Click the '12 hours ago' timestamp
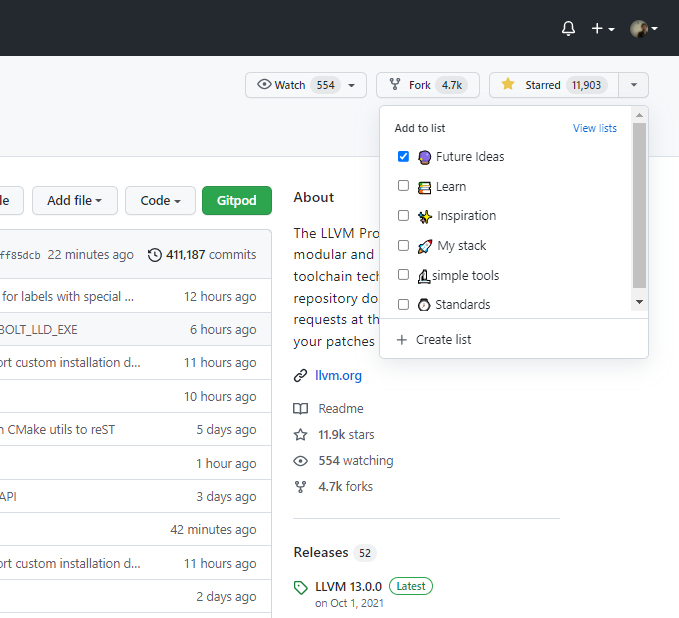 tap(220, 297)
